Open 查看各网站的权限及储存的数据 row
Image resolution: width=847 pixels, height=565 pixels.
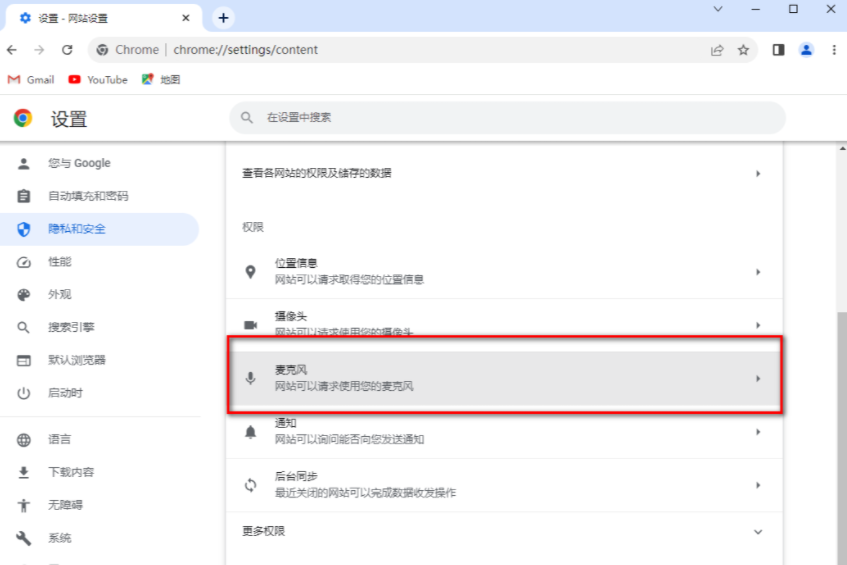coord(504,173)
